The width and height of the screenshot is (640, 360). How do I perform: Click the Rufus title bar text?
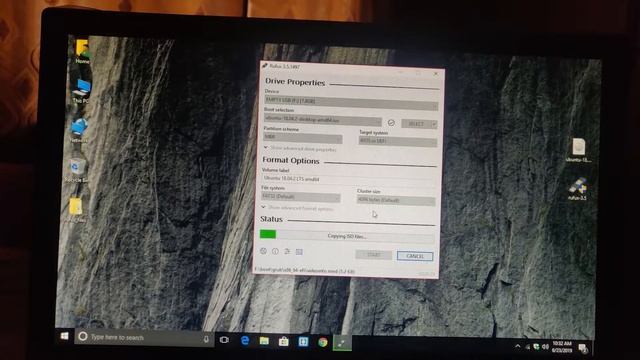pyautogui.click(x=284, y=66)
